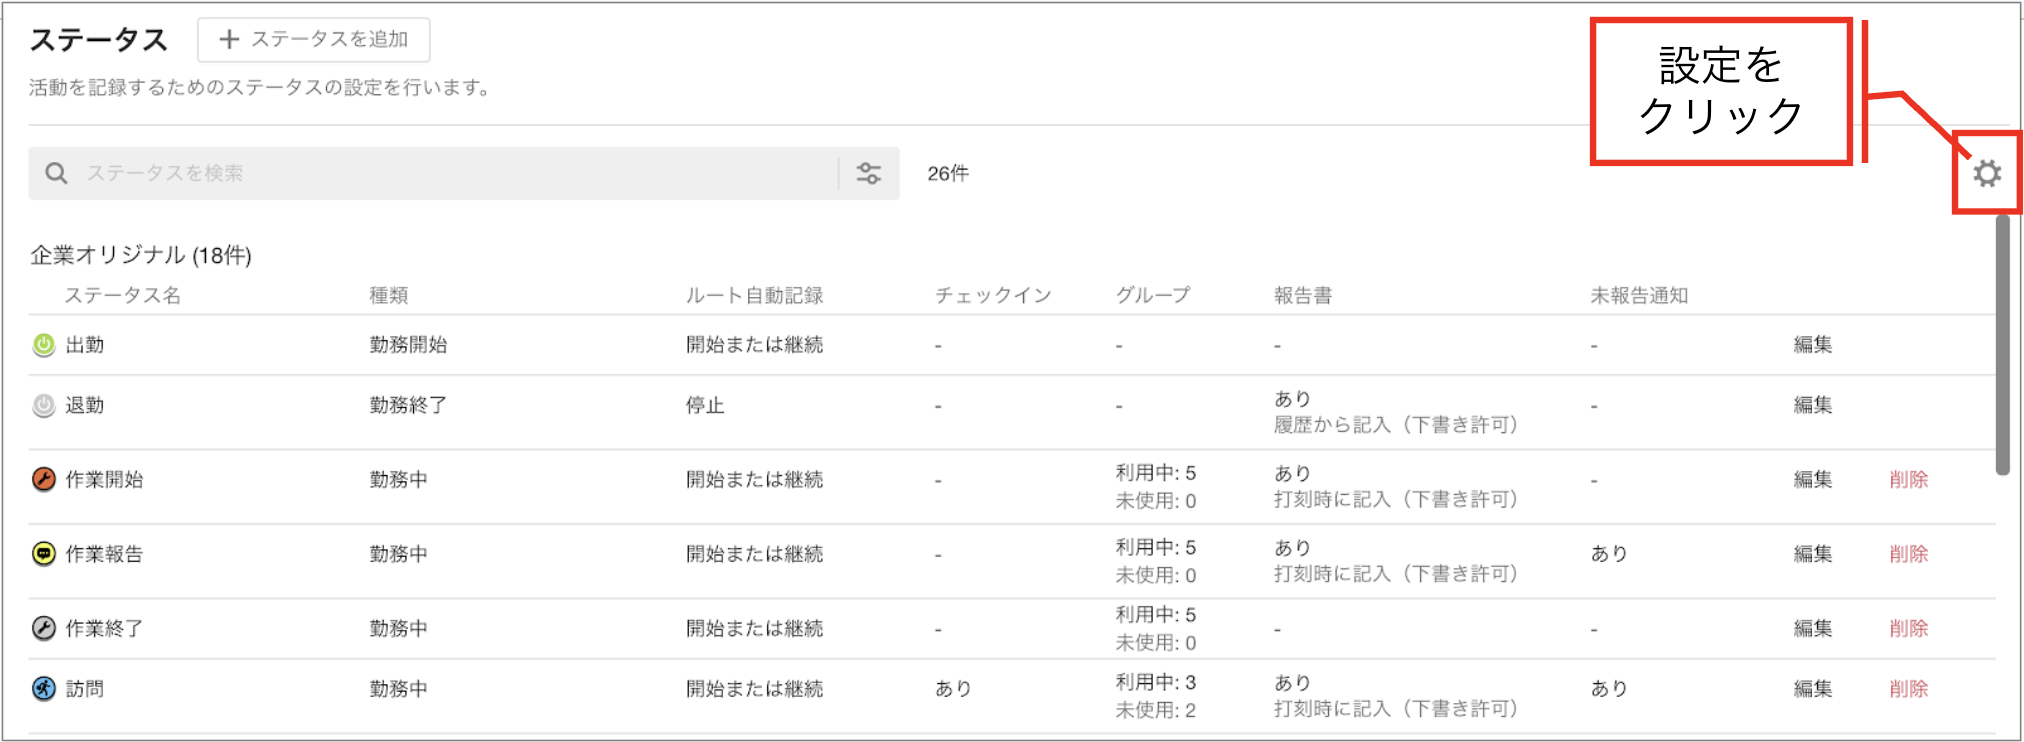
Task: Click the 未報告通知 column header
Action: pos(1639,295)
